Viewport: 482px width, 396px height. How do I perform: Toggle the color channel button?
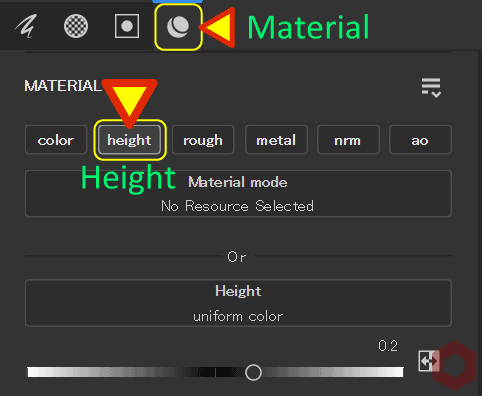56,140
